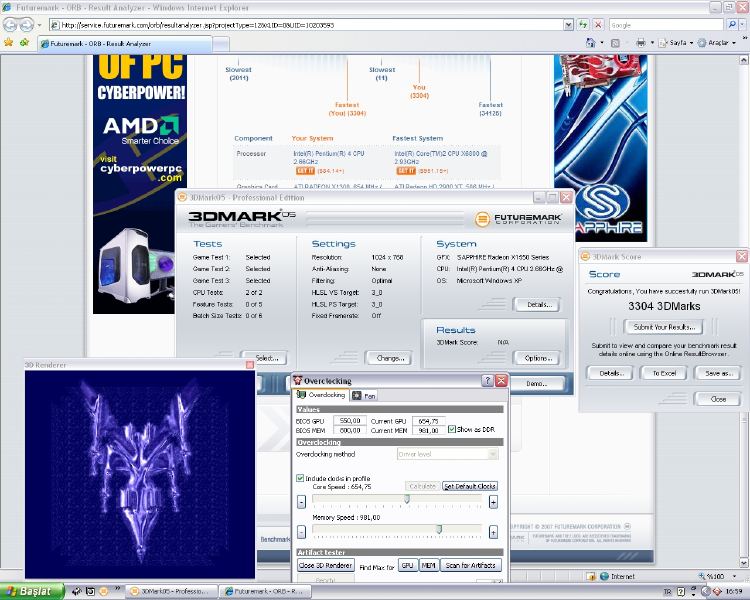Open the recent pages dropdown next to forward arrow
The image size is (750, 600).
coord(39,25)
